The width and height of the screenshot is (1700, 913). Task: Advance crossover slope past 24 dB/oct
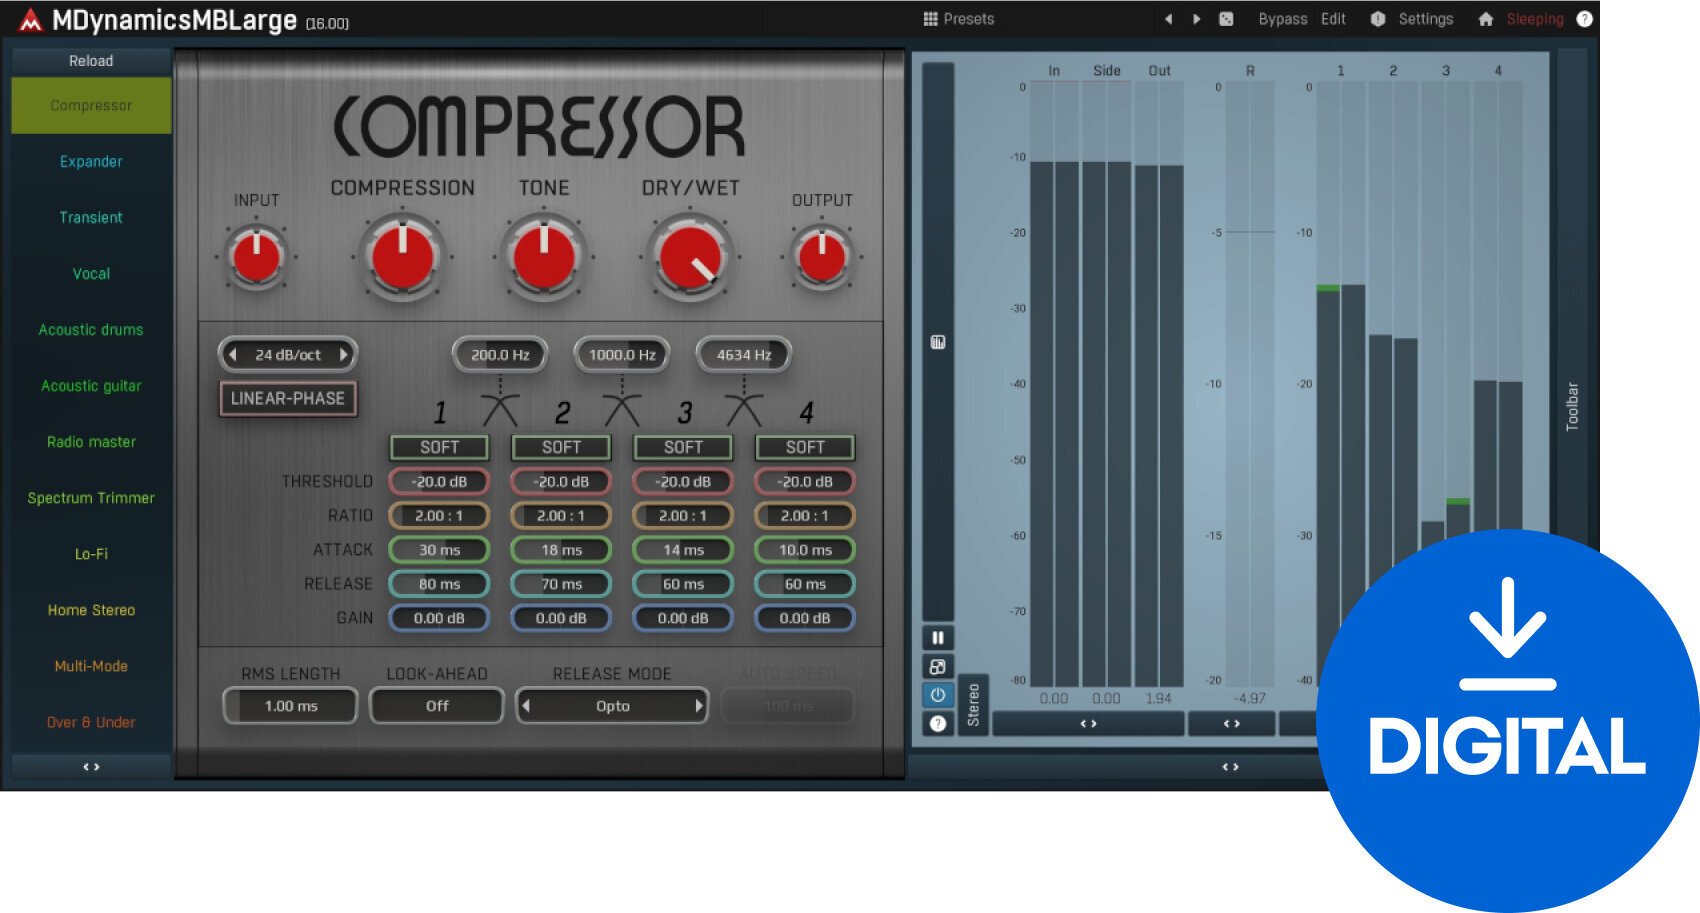pos(343,354)
